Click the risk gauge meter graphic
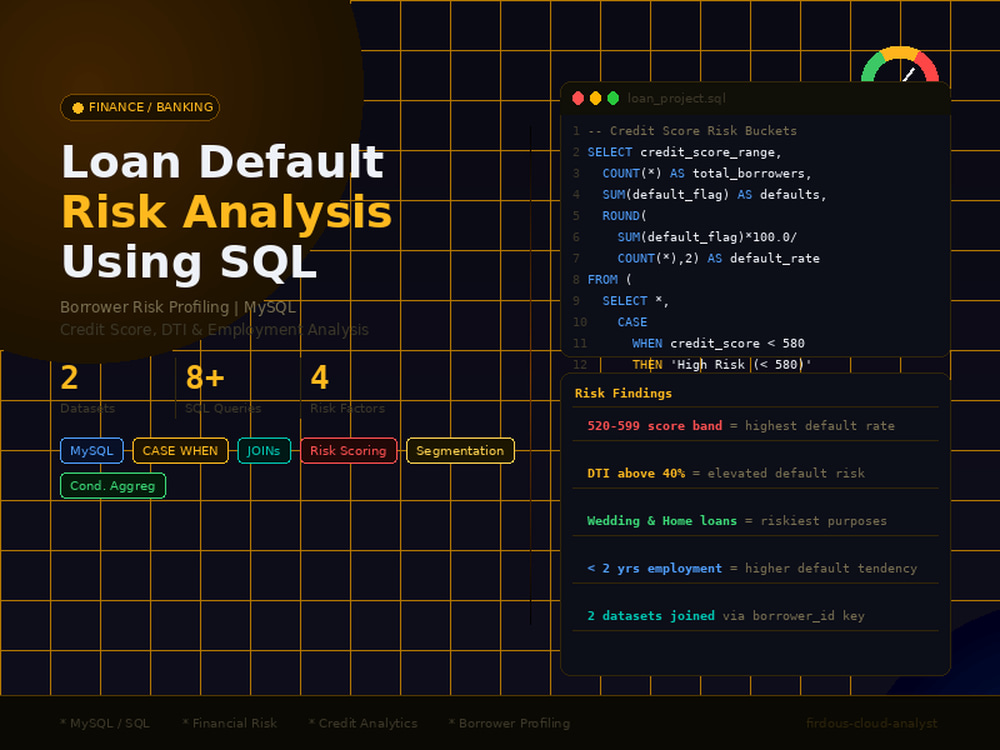This screenshot has height=750, width=1000. [900, 64]
